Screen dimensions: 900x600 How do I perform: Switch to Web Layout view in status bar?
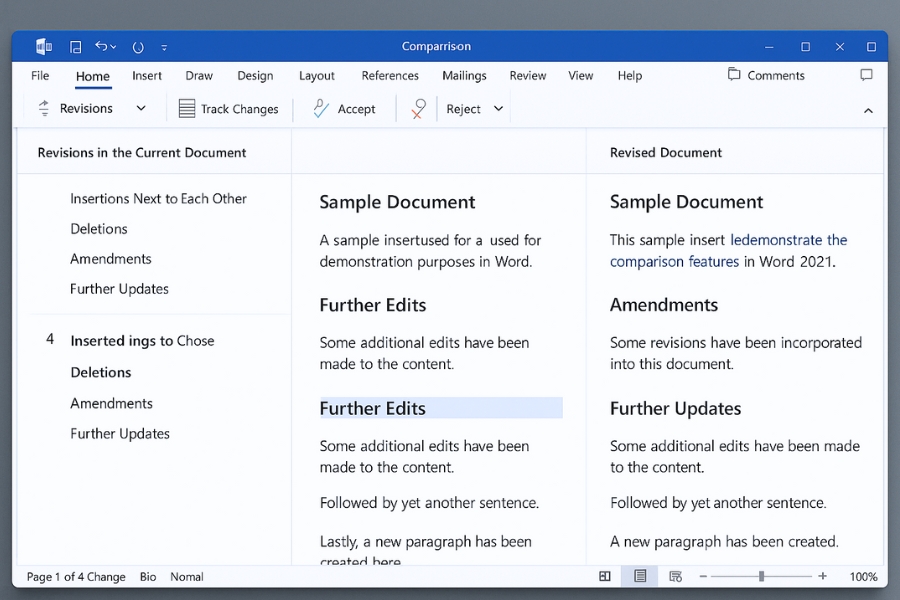(x=675, y=576)
